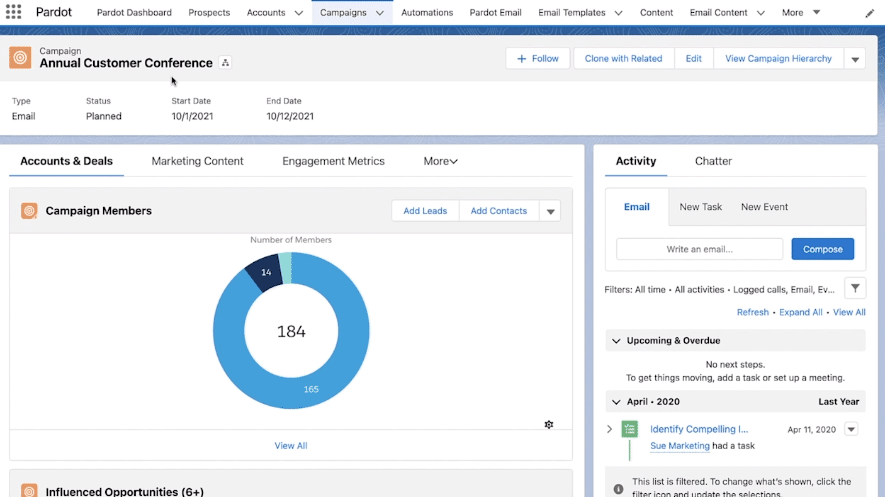This screenshot has width=885, height=497.
Task: Click the light teal chart segment
Action: [x=286, y=267]
